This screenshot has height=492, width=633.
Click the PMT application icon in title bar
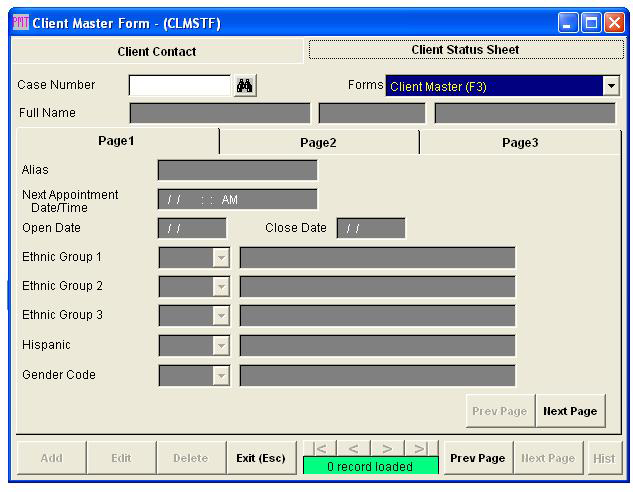(21, 22)
